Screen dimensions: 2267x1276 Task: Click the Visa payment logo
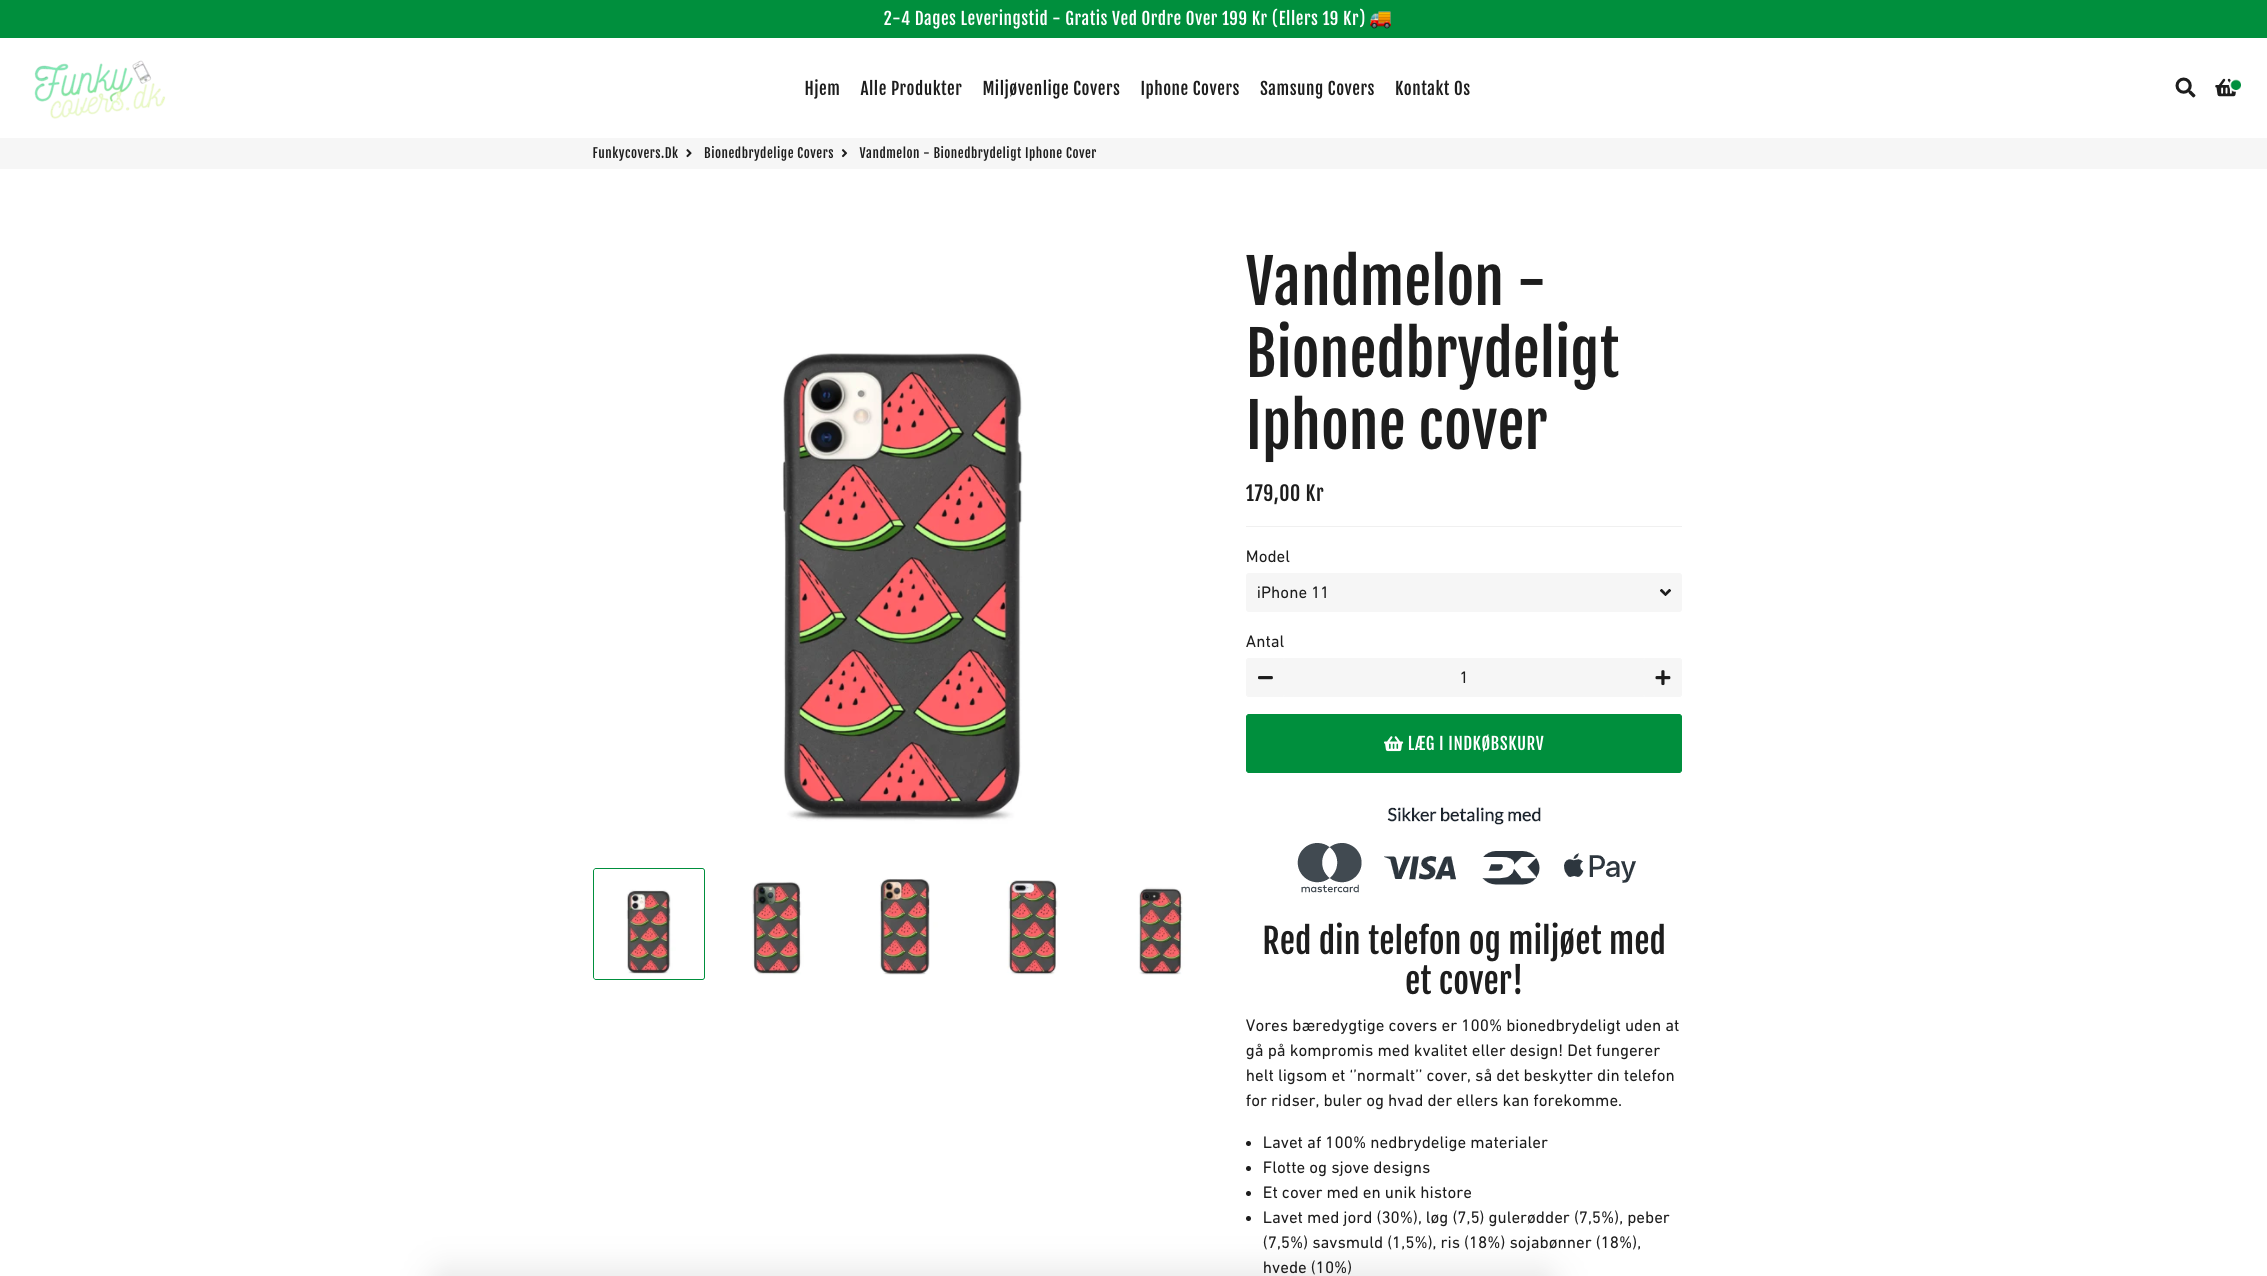click(x=1420, y=868)
